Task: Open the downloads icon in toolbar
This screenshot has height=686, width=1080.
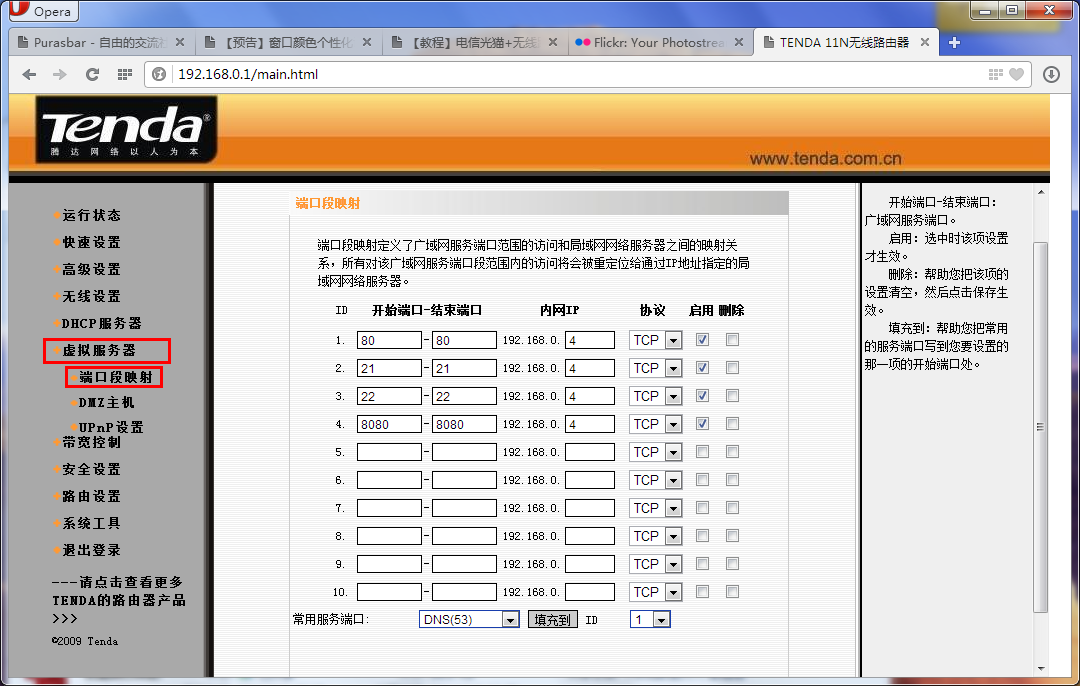Action: tap(1051, 74)
